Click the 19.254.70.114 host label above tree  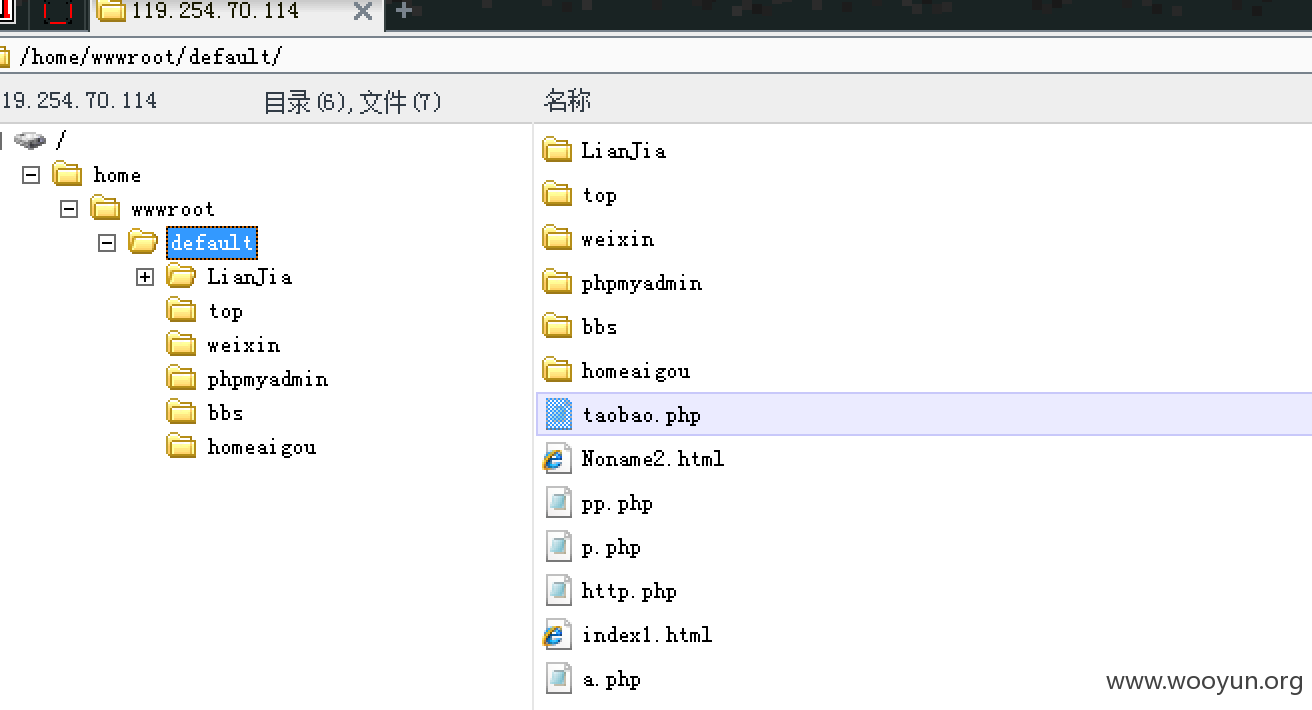[x=79, y=101]
